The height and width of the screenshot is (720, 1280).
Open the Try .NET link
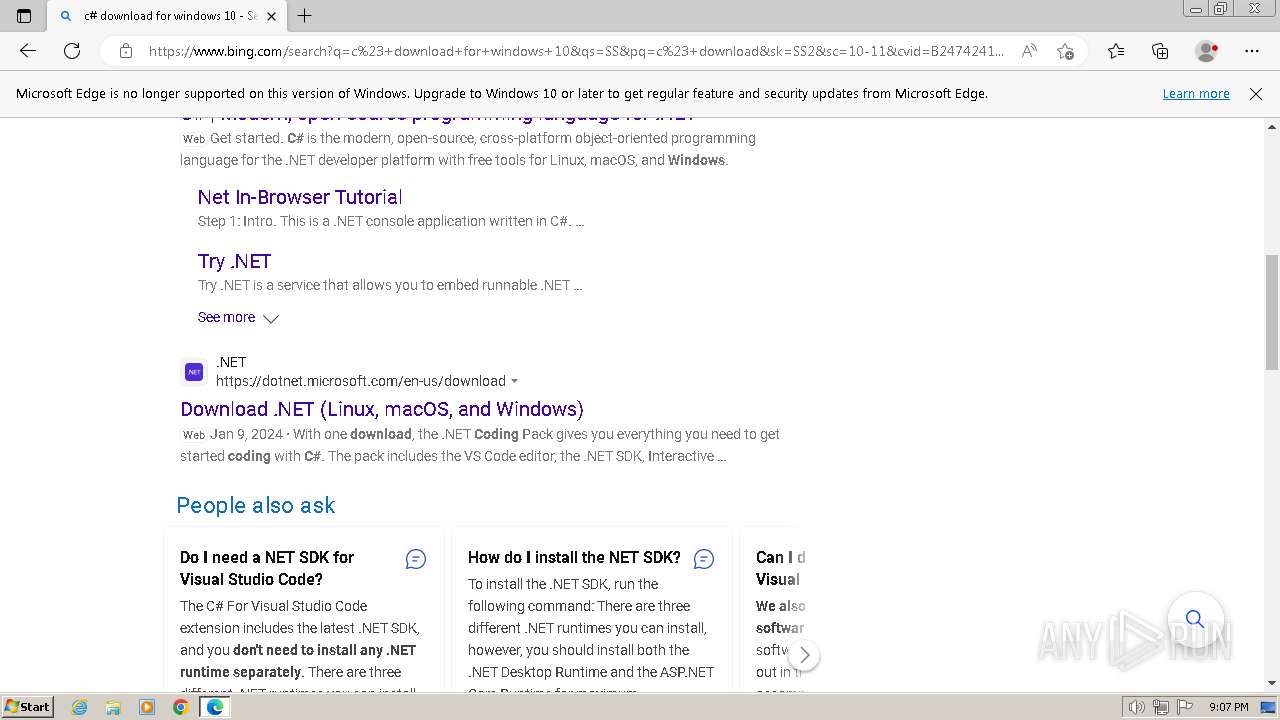234,261
